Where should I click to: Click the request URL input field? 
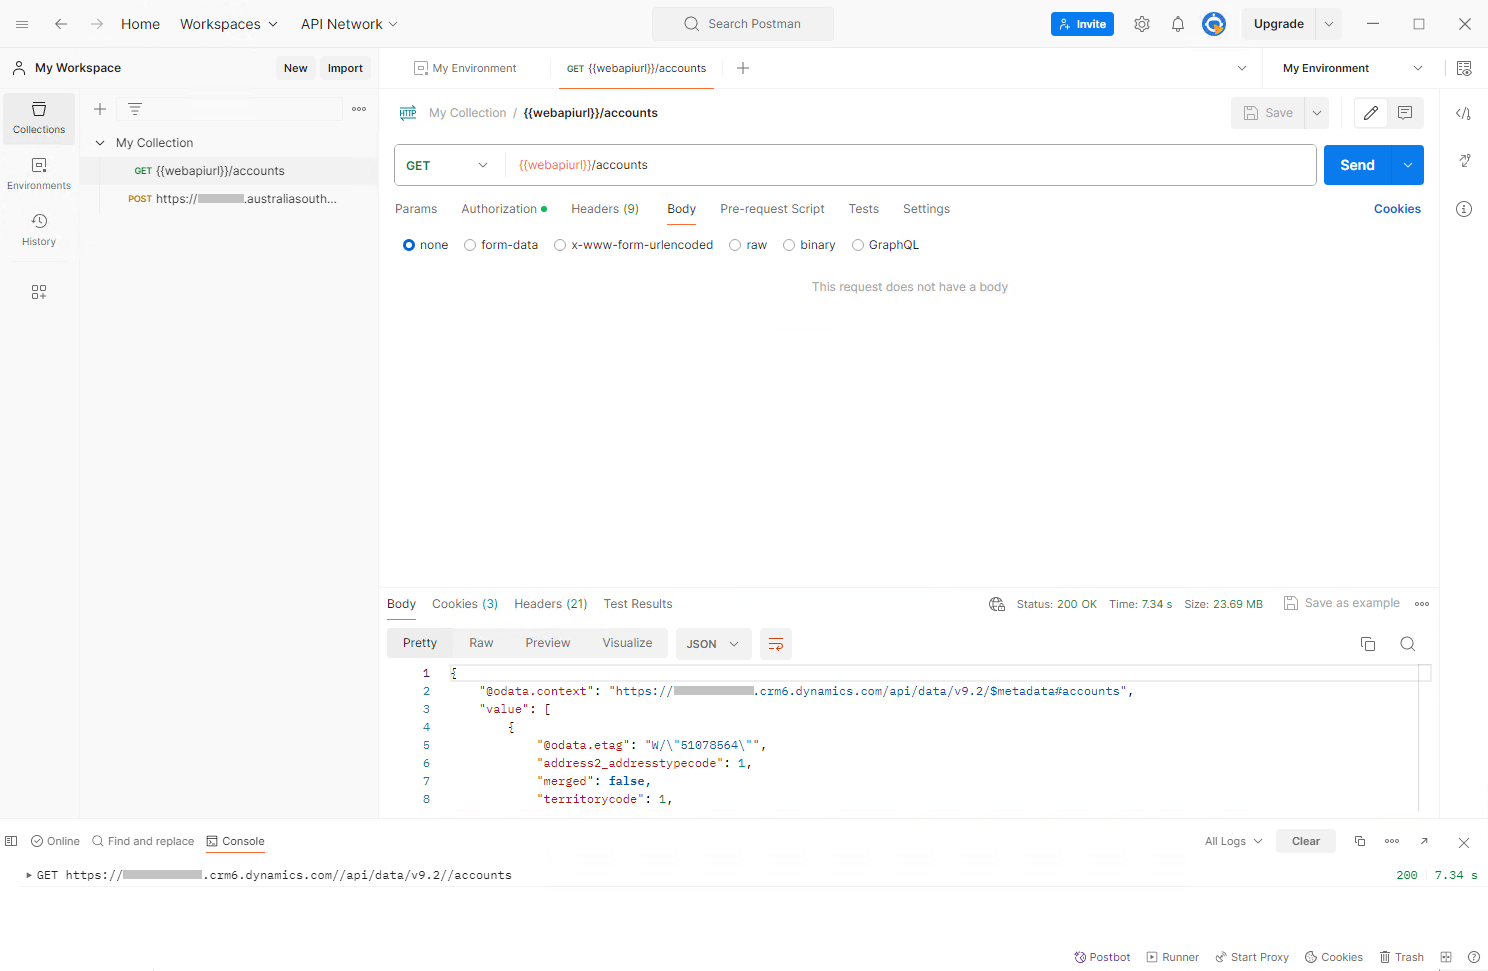pos(900,165)
